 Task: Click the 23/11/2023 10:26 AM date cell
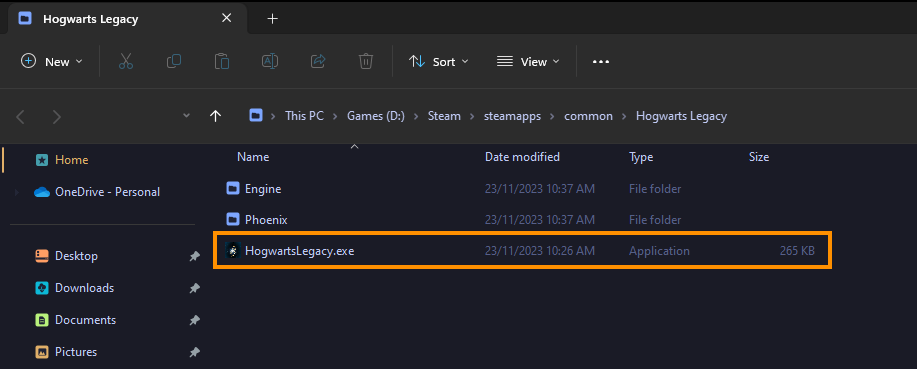coord(540,251)
